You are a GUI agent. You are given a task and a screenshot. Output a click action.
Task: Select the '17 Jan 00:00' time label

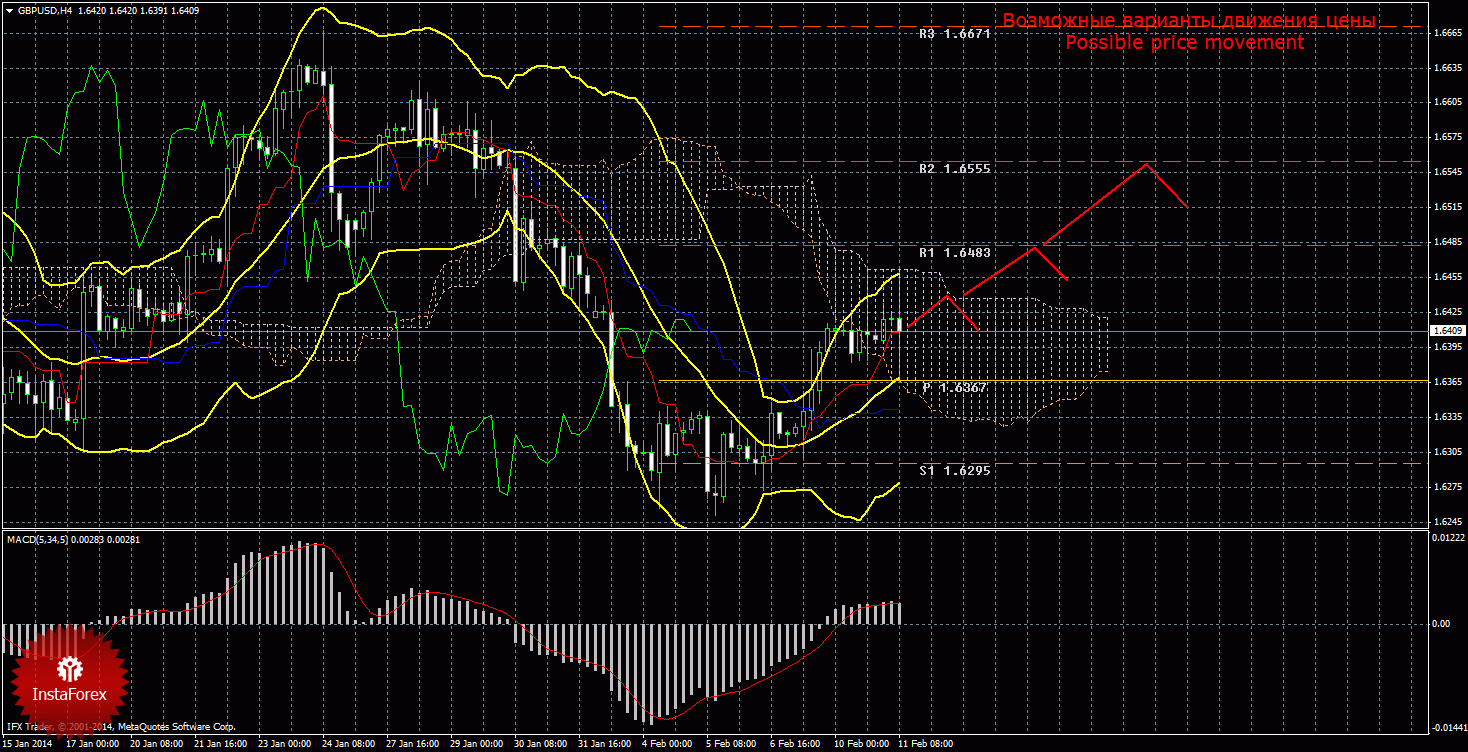(x=91, y=744)
